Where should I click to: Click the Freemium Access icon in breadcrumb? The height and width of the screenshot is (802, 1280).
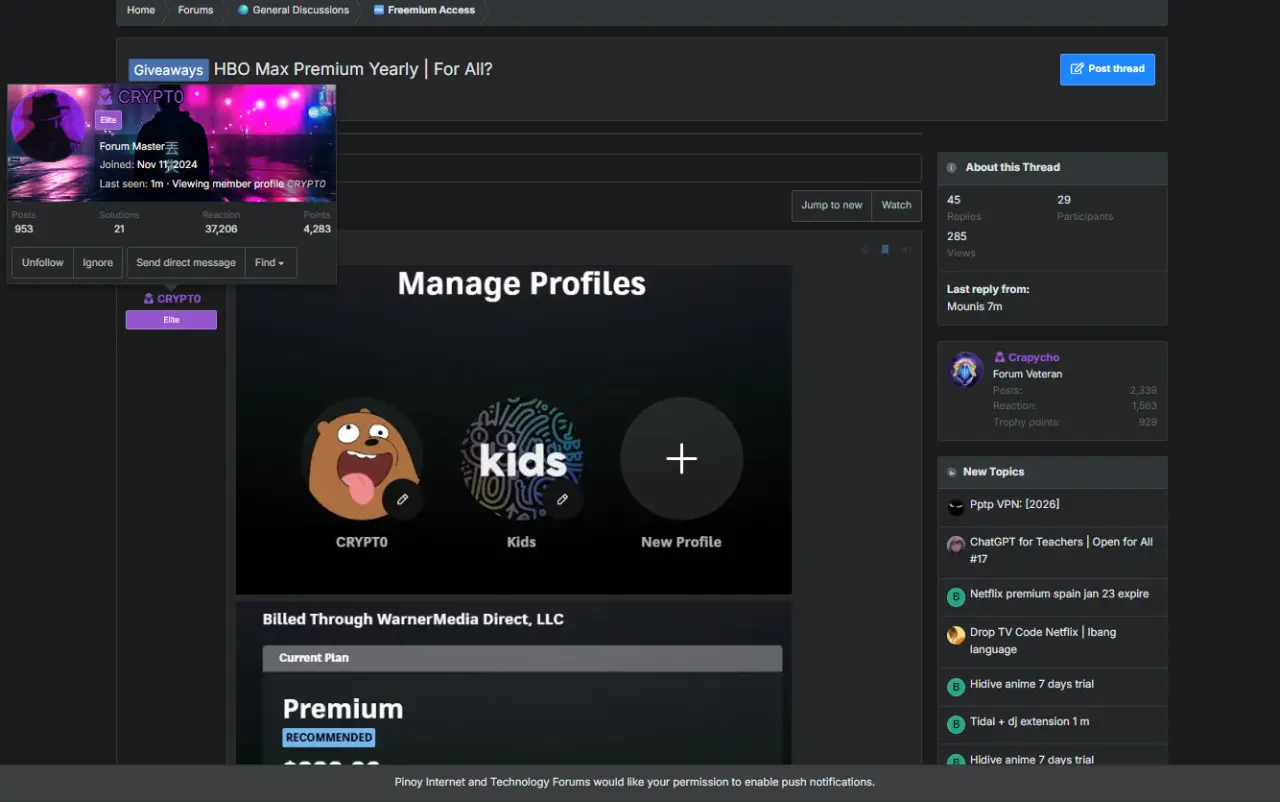coord(379,10)
